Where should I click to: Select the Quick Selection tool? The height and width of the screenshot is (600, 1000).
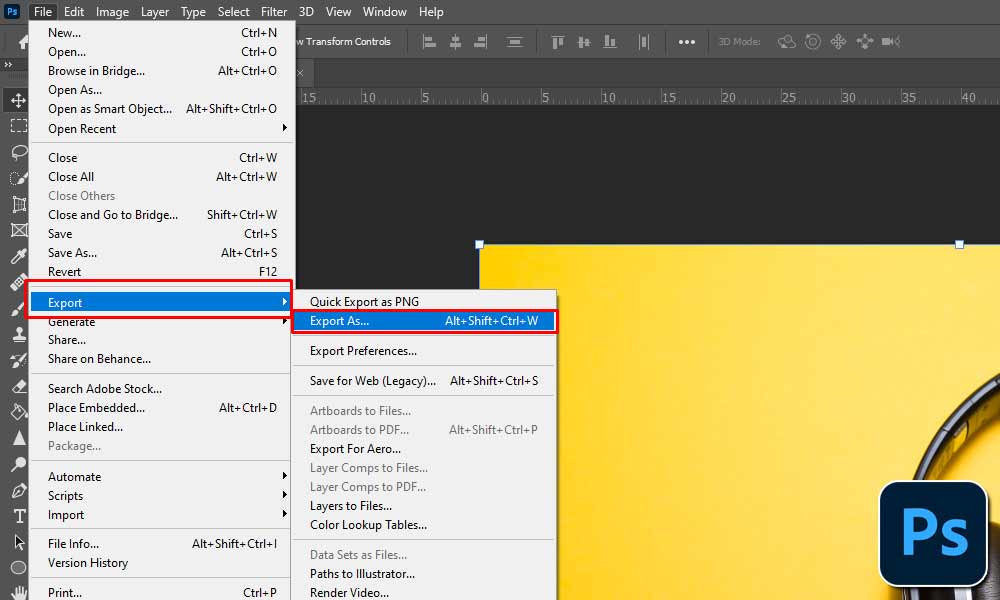[18, 178]
